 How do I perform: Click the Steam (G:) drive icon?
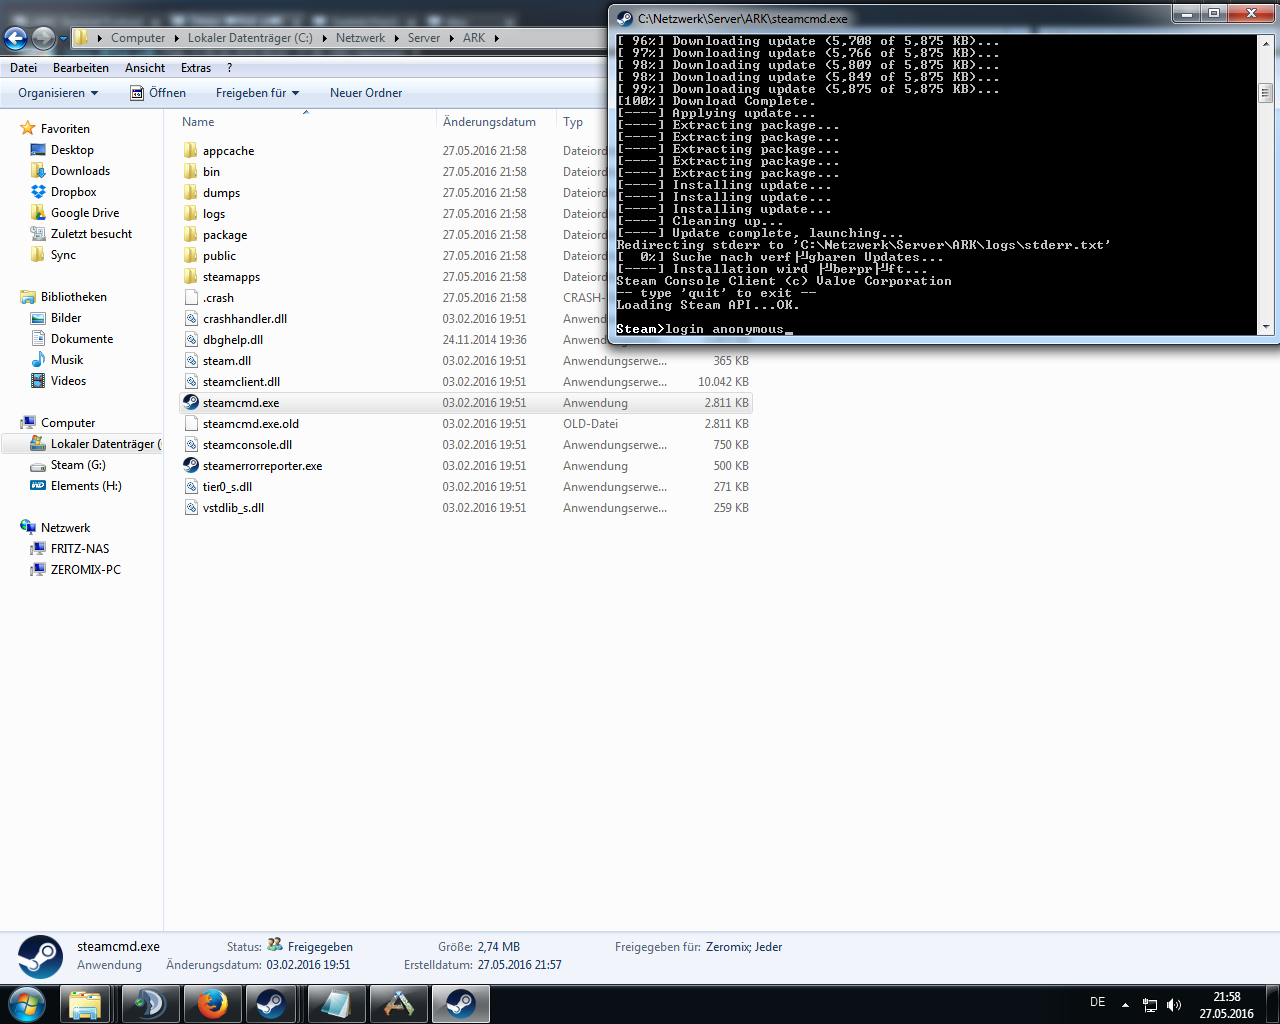(x=38, y=465)
